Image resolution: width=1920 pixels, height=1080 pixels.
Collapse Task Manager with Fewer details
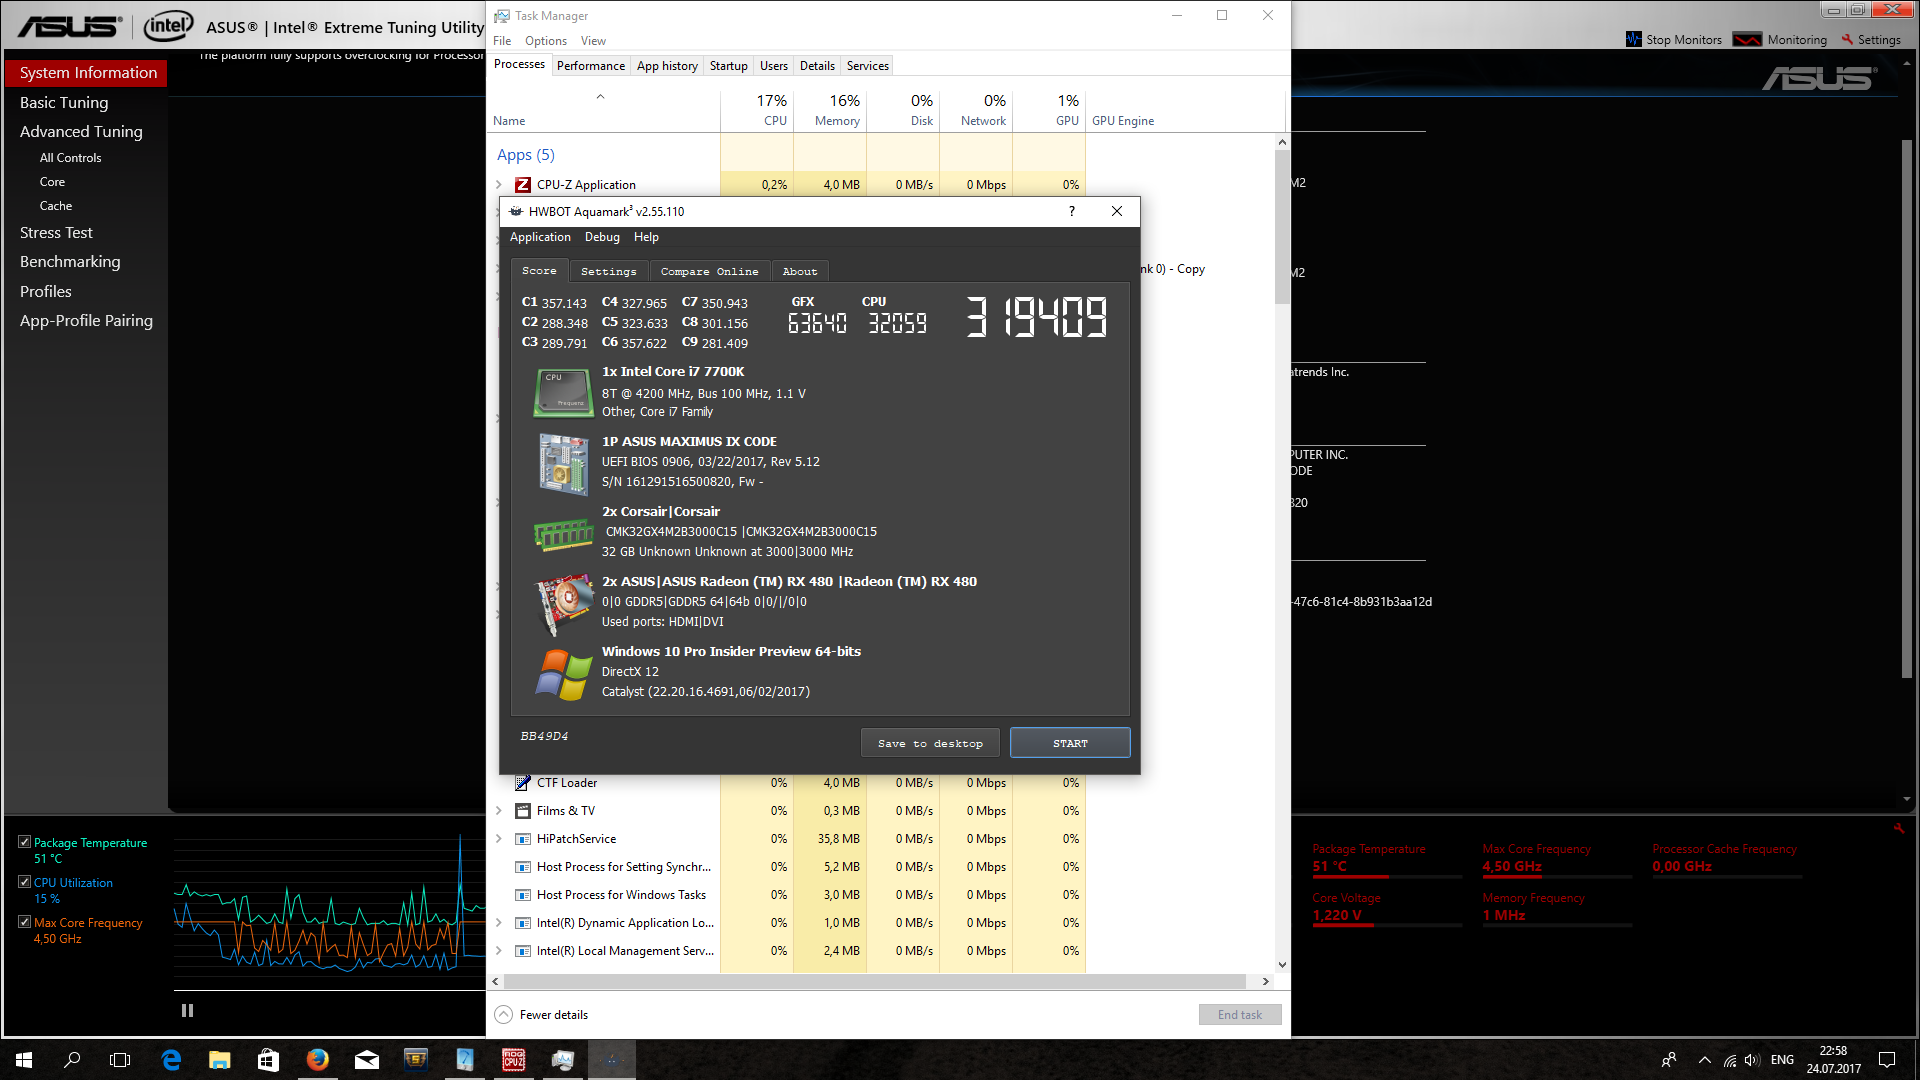541,1015
